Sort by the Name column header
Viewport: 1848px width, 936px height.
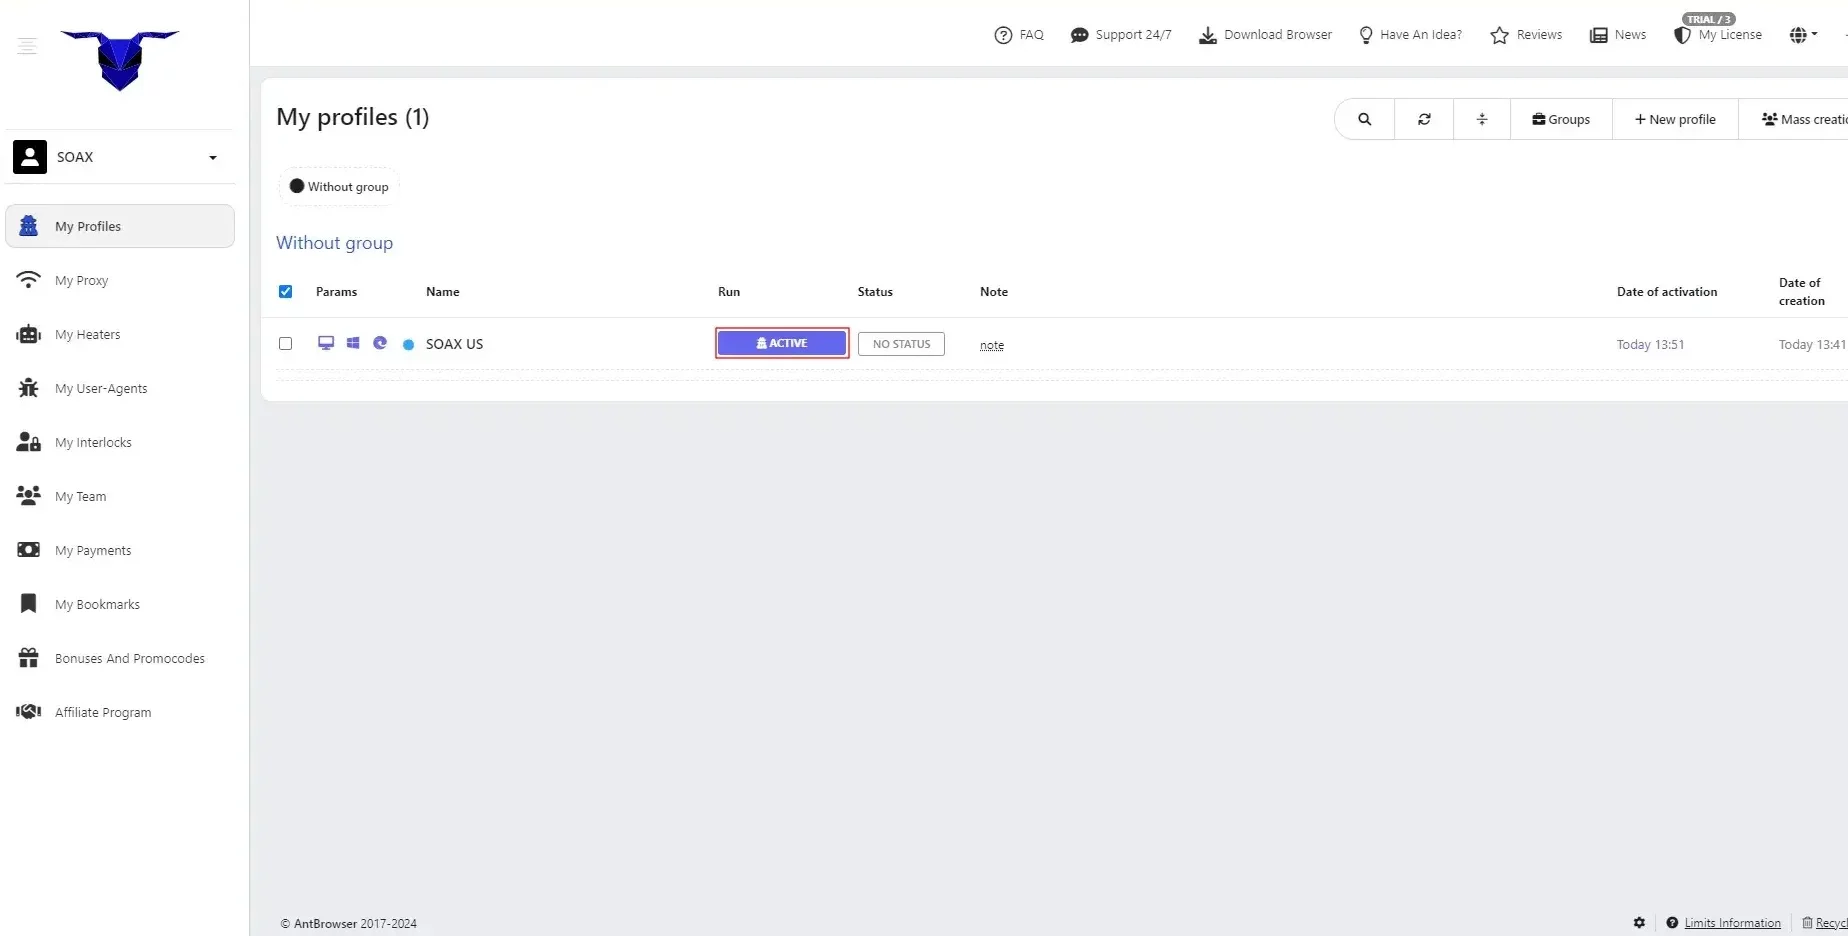443,292
